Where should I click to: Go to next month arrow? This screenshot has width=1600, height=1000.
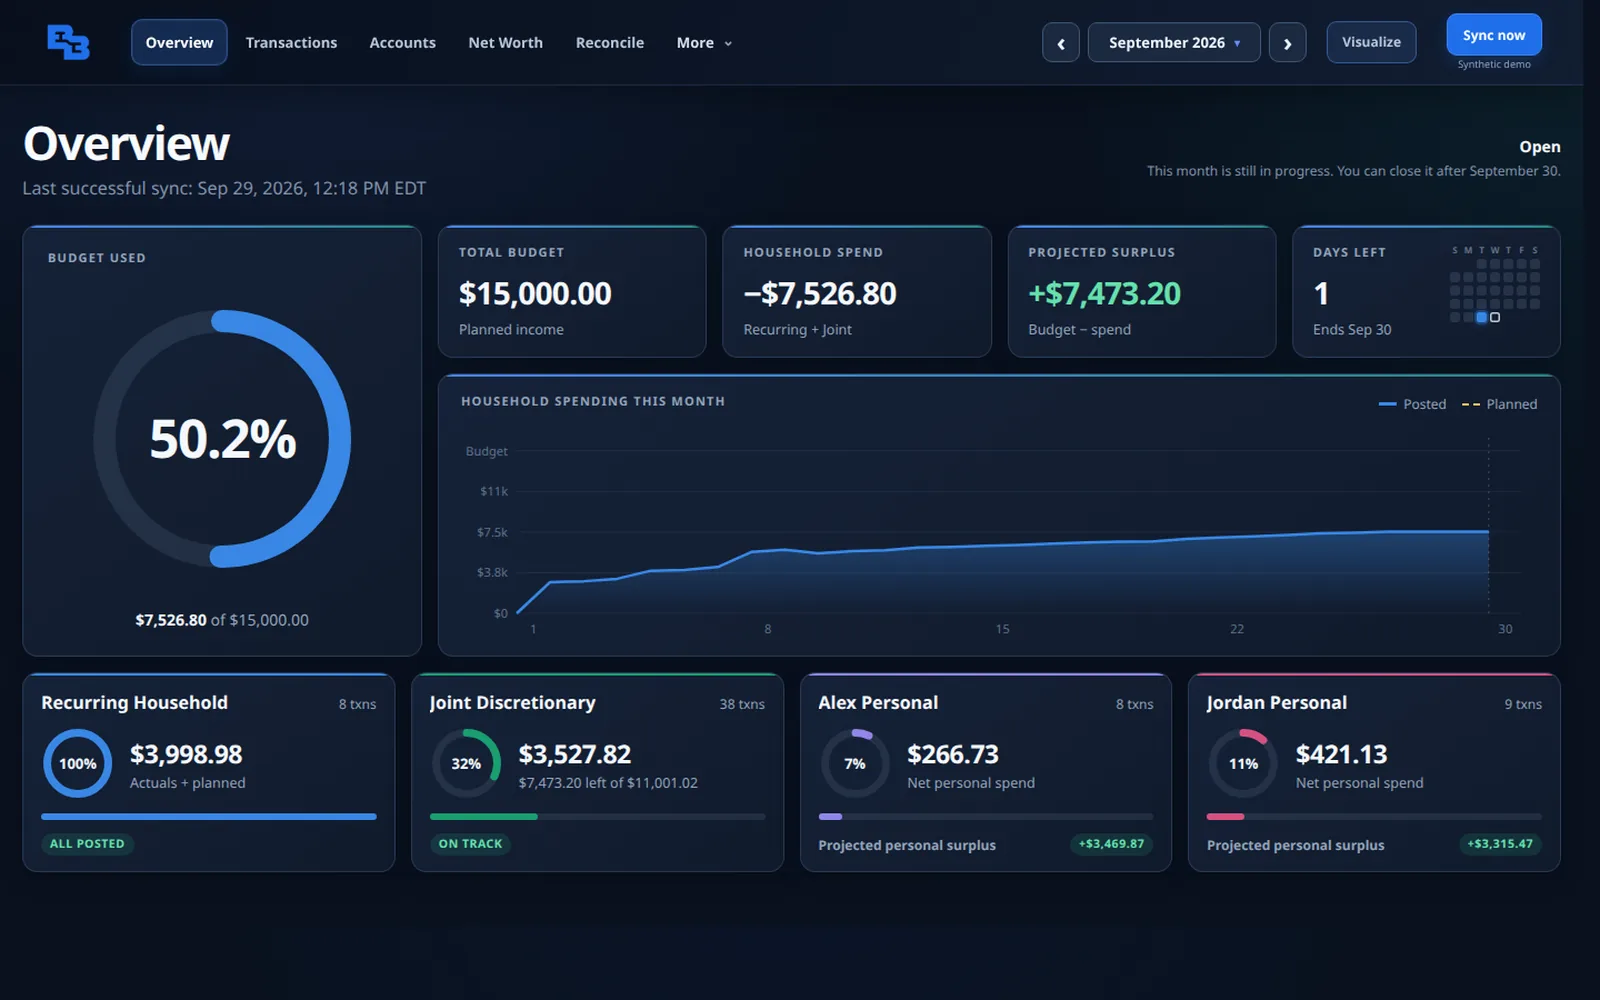point(1287,43)
